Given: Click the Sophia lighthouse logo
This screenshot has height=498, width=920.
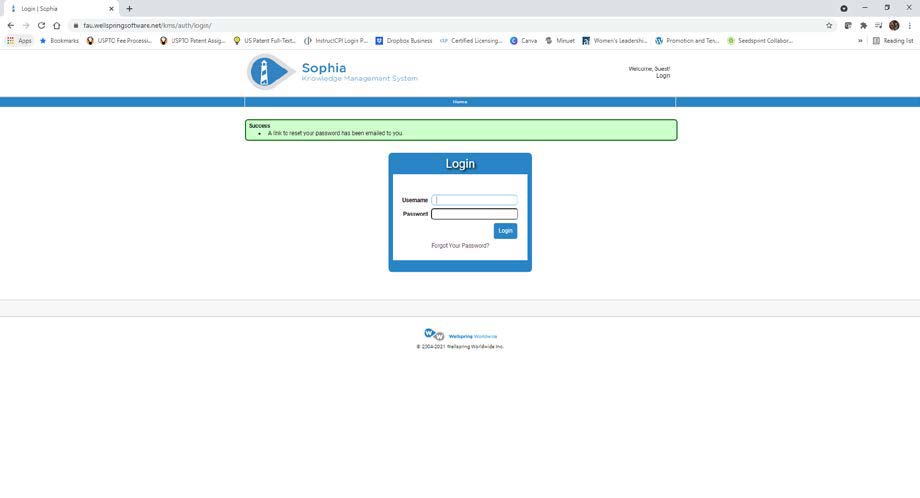Looking at the screenshot, I should click(269, 72).
